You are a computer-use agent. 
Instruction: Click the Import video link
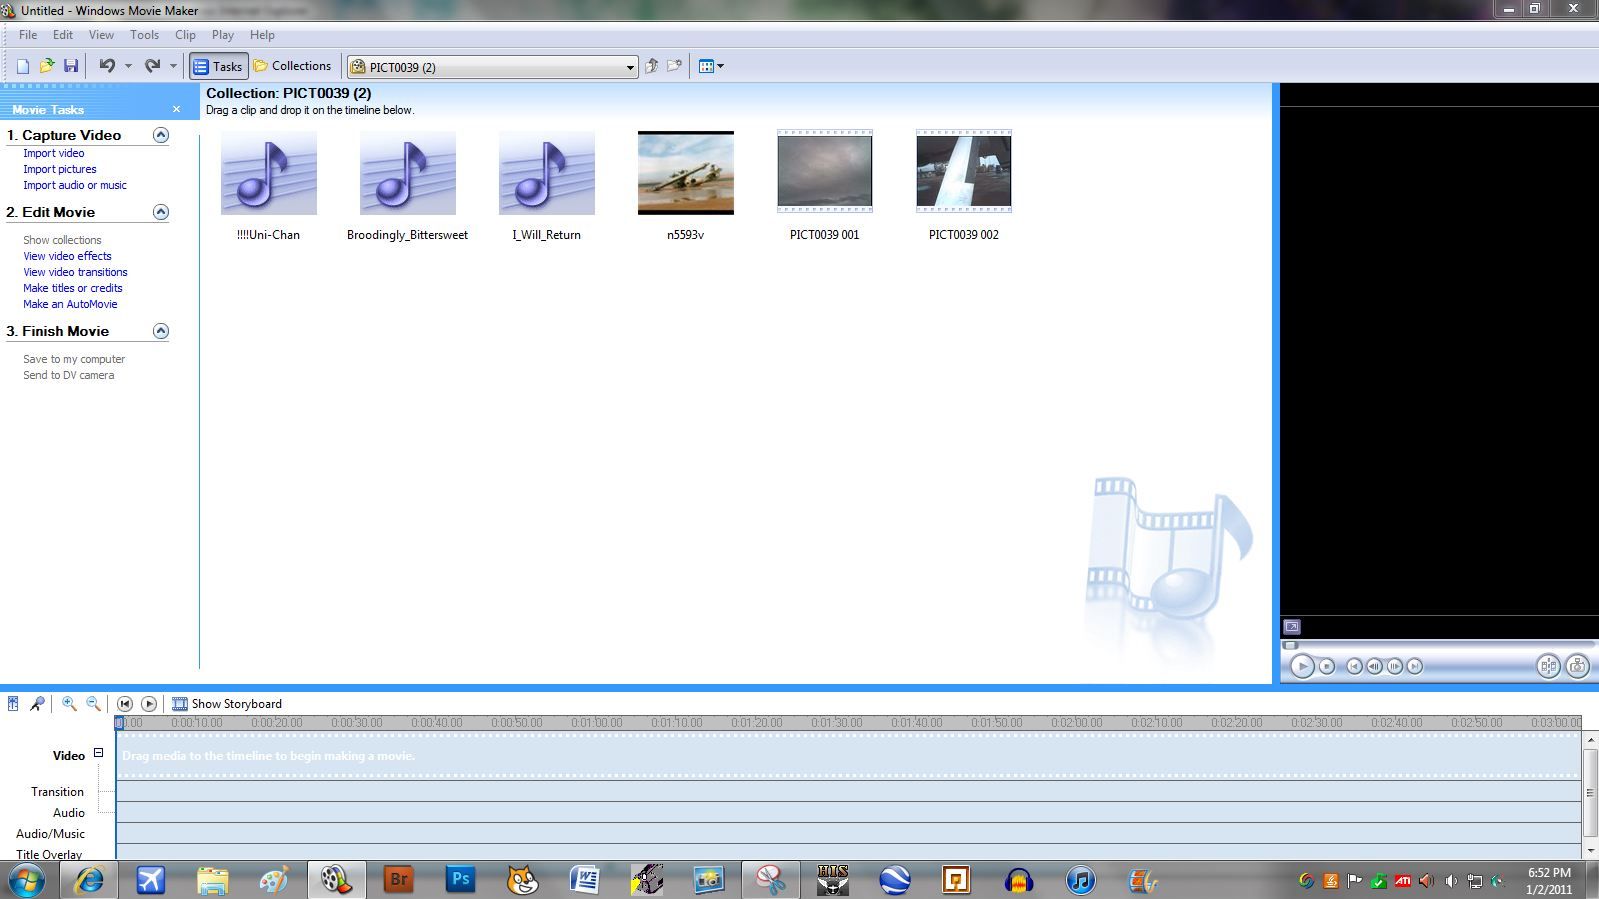tap(54, 153)
